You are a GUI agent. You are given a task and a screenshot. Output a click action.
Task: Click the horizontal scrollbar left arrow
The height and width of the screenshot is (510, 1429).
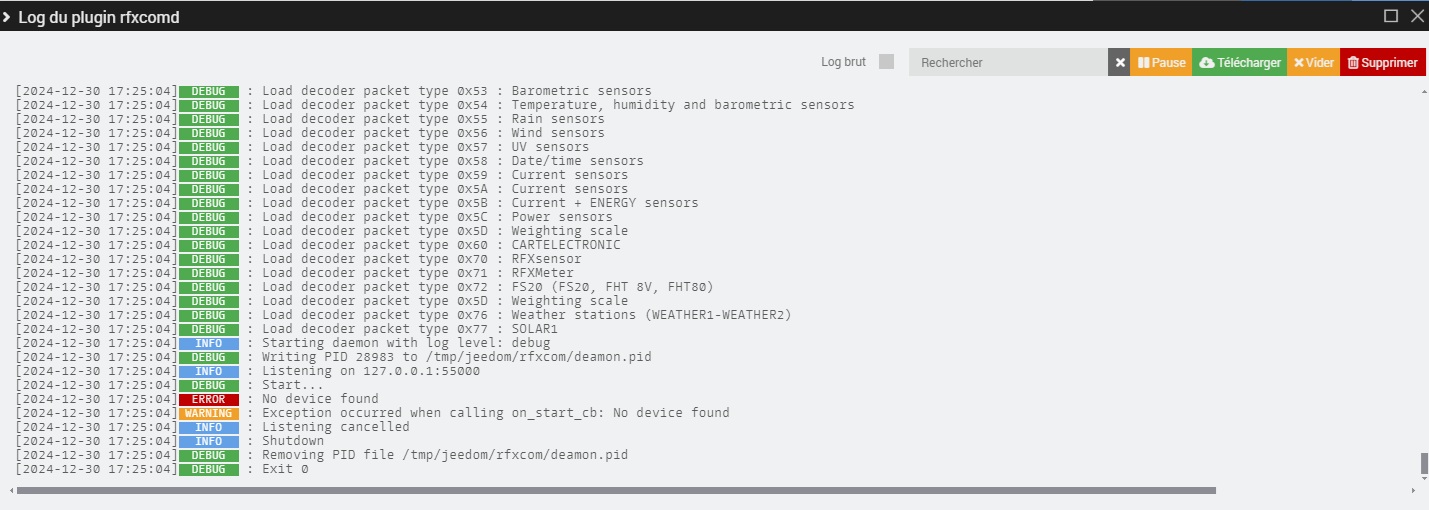[x=11, y=490]
